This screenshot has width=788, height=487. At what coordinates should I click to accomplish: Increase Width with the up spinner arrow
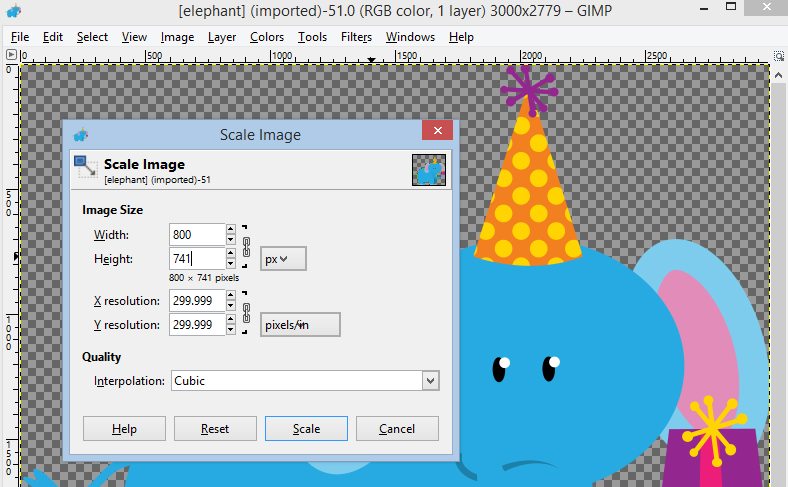231,229
